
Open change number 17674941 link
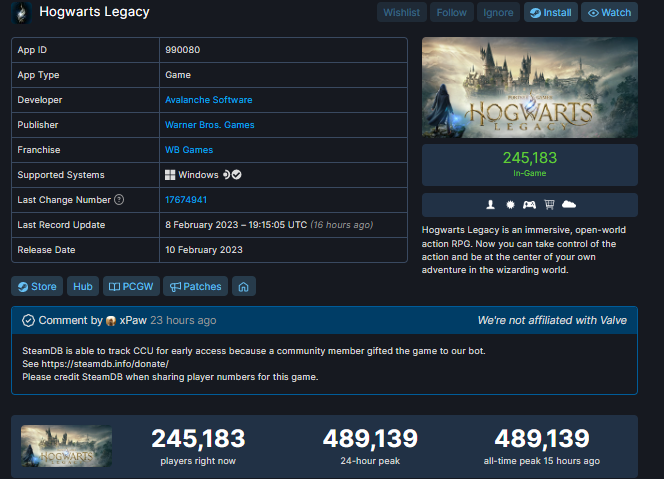click(186, 200)
